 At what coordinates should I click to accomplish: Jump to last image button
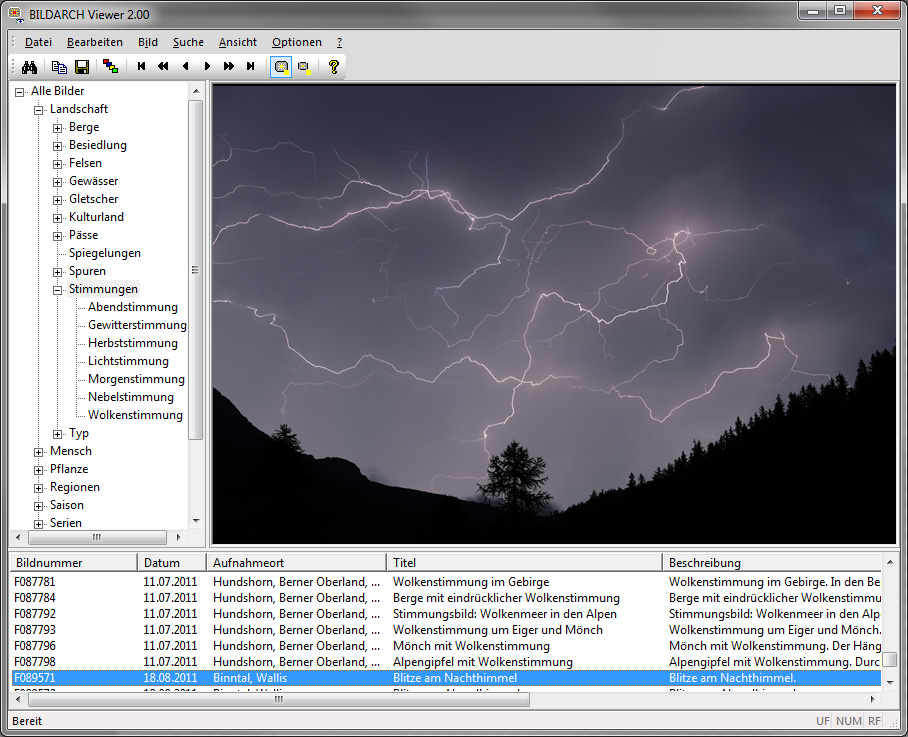pos(250,66)
